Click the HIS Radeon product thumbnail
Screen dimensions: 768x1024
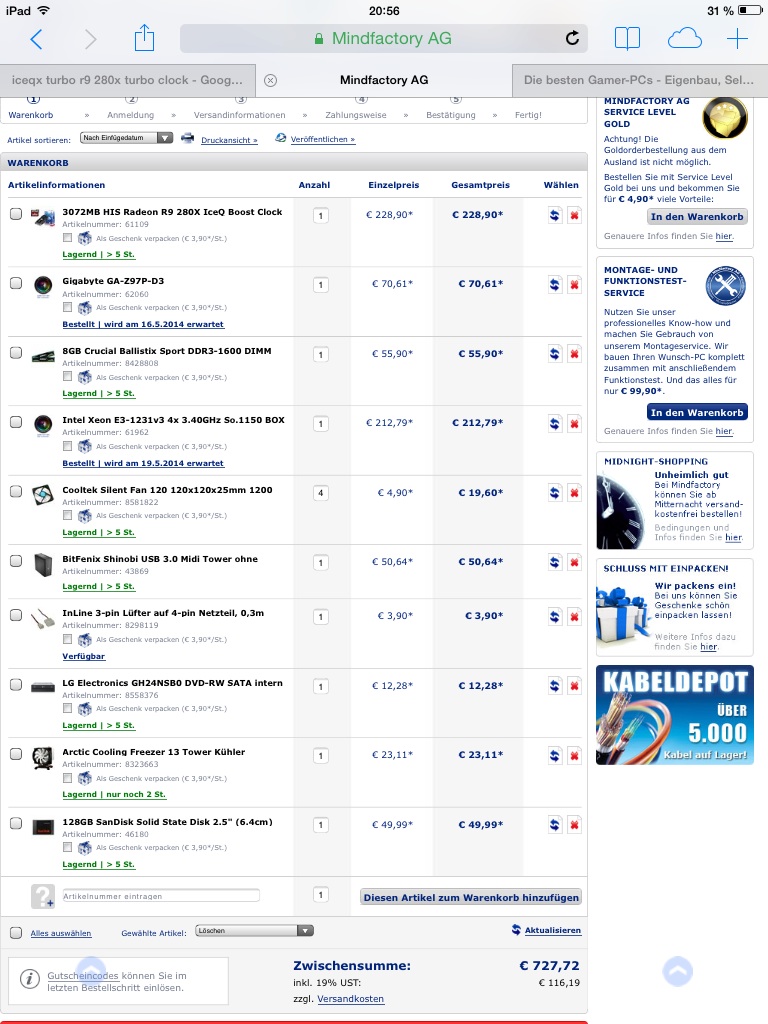(x=43, y=216)
